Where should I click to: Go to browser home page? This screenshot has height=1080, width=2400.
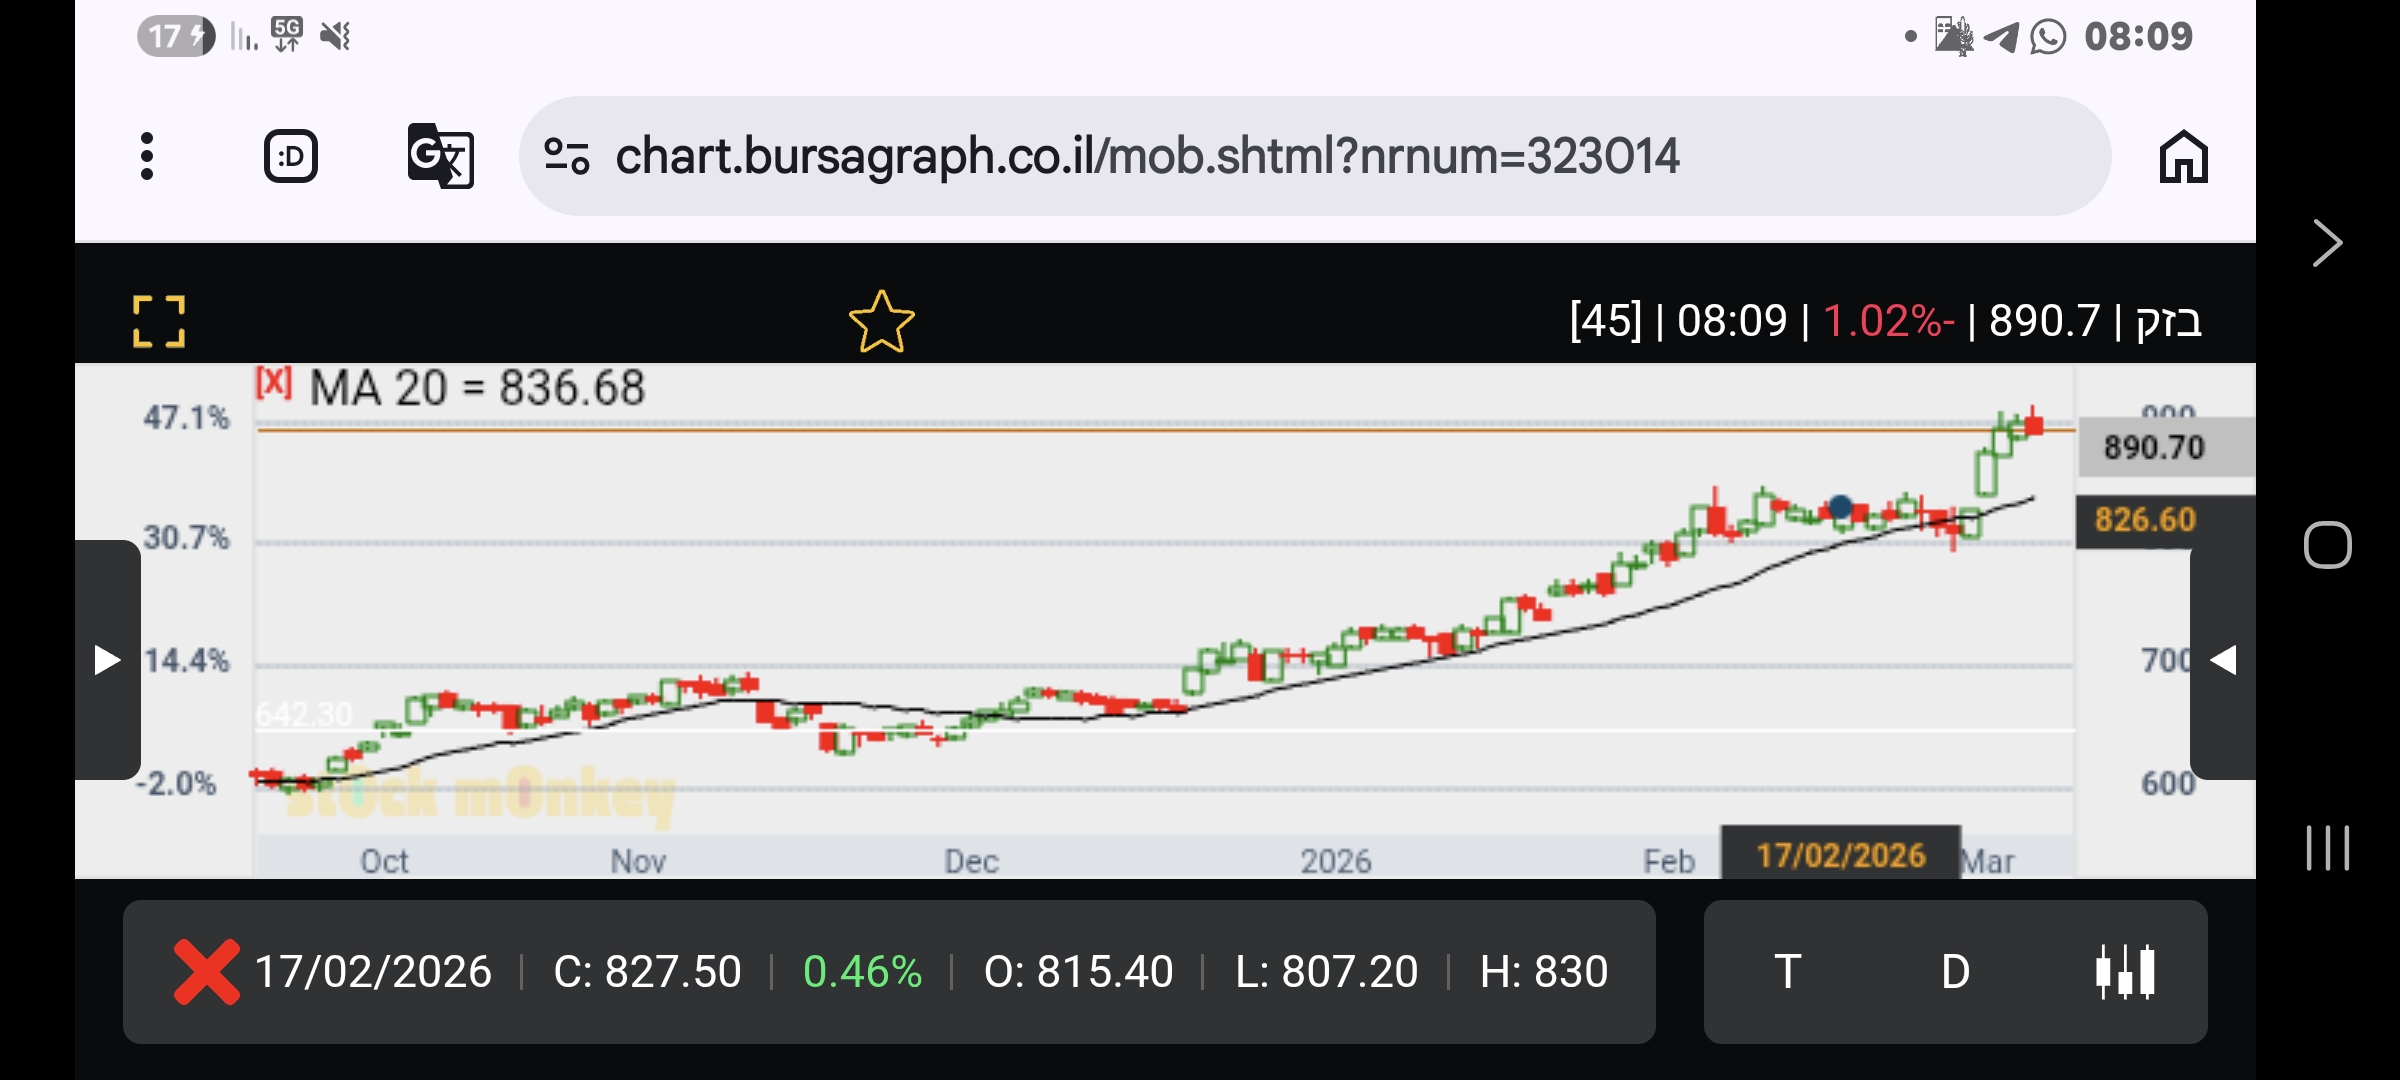click(2183, 157)
